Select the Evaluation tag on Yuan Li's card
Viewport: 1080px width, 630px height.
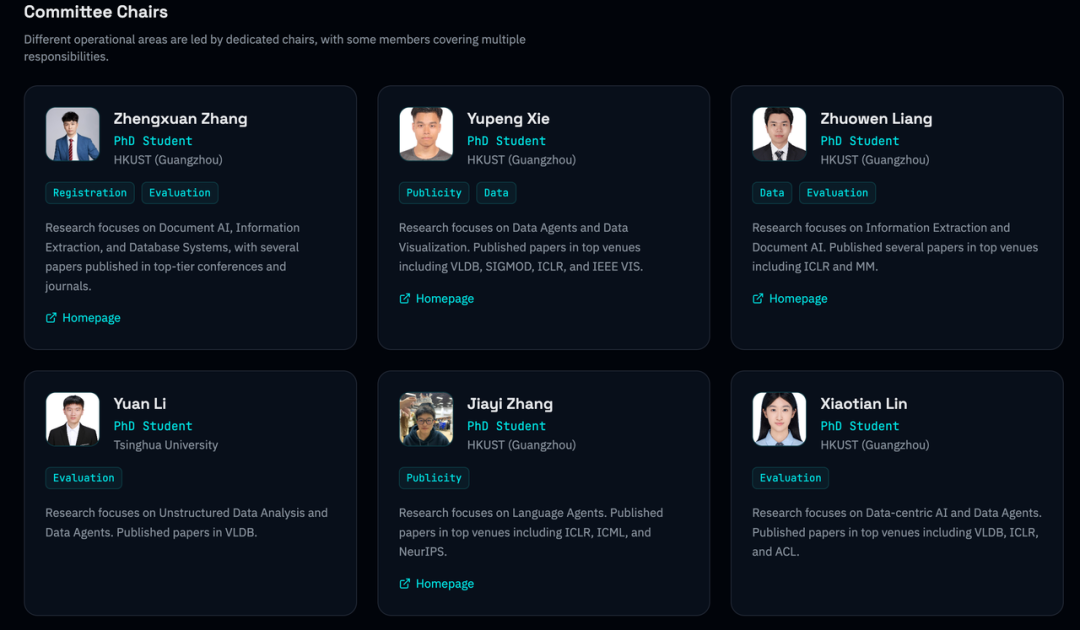click(x=84, y=478)
